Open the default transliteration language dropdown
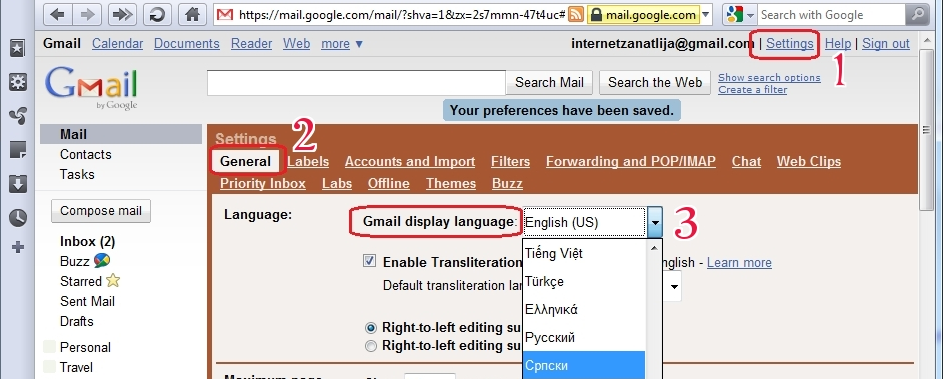This screenshot has width=943, height=381. pyautogui.click(x=674, y=286)
